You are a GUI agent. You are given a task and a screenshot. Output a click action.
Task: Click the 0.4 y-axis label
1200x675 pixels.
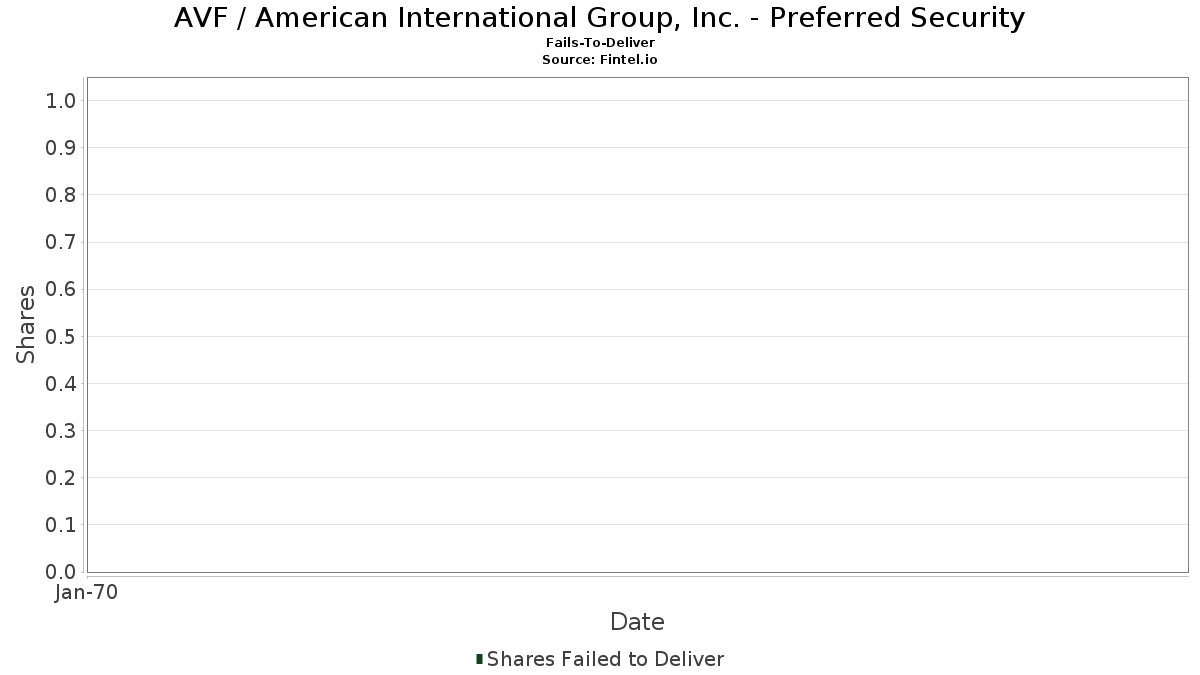pyautogui.click(x=61, y=383)
